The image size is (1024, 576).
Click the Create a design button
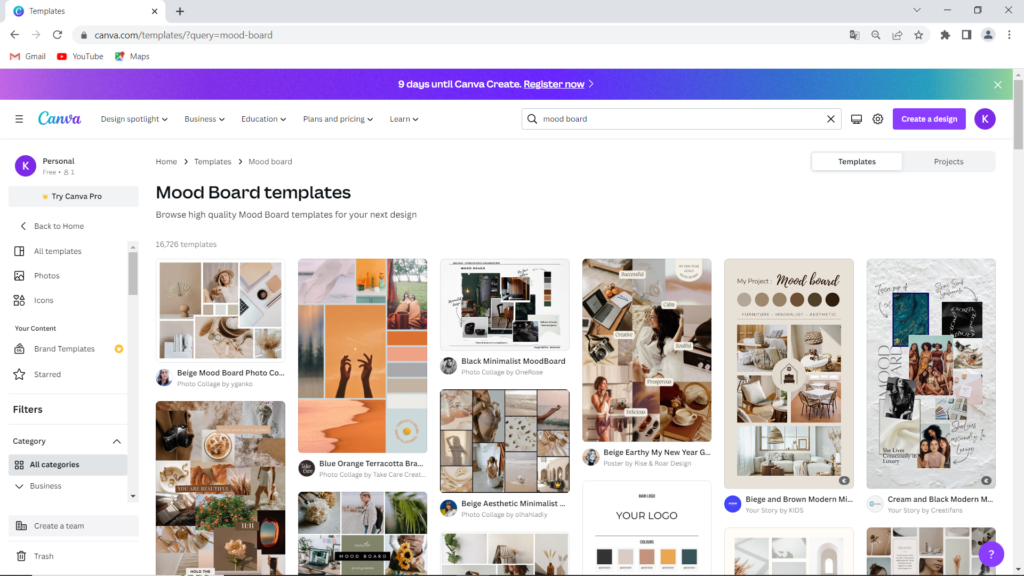[929, 119]
